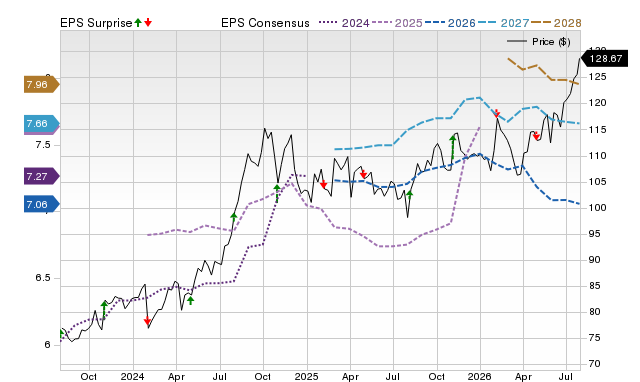Image resolution: width=640 pixels, height=382 pixels.
Task: Click the 115 price axis label
Action: pyautogui.click(x=597, y=130)
